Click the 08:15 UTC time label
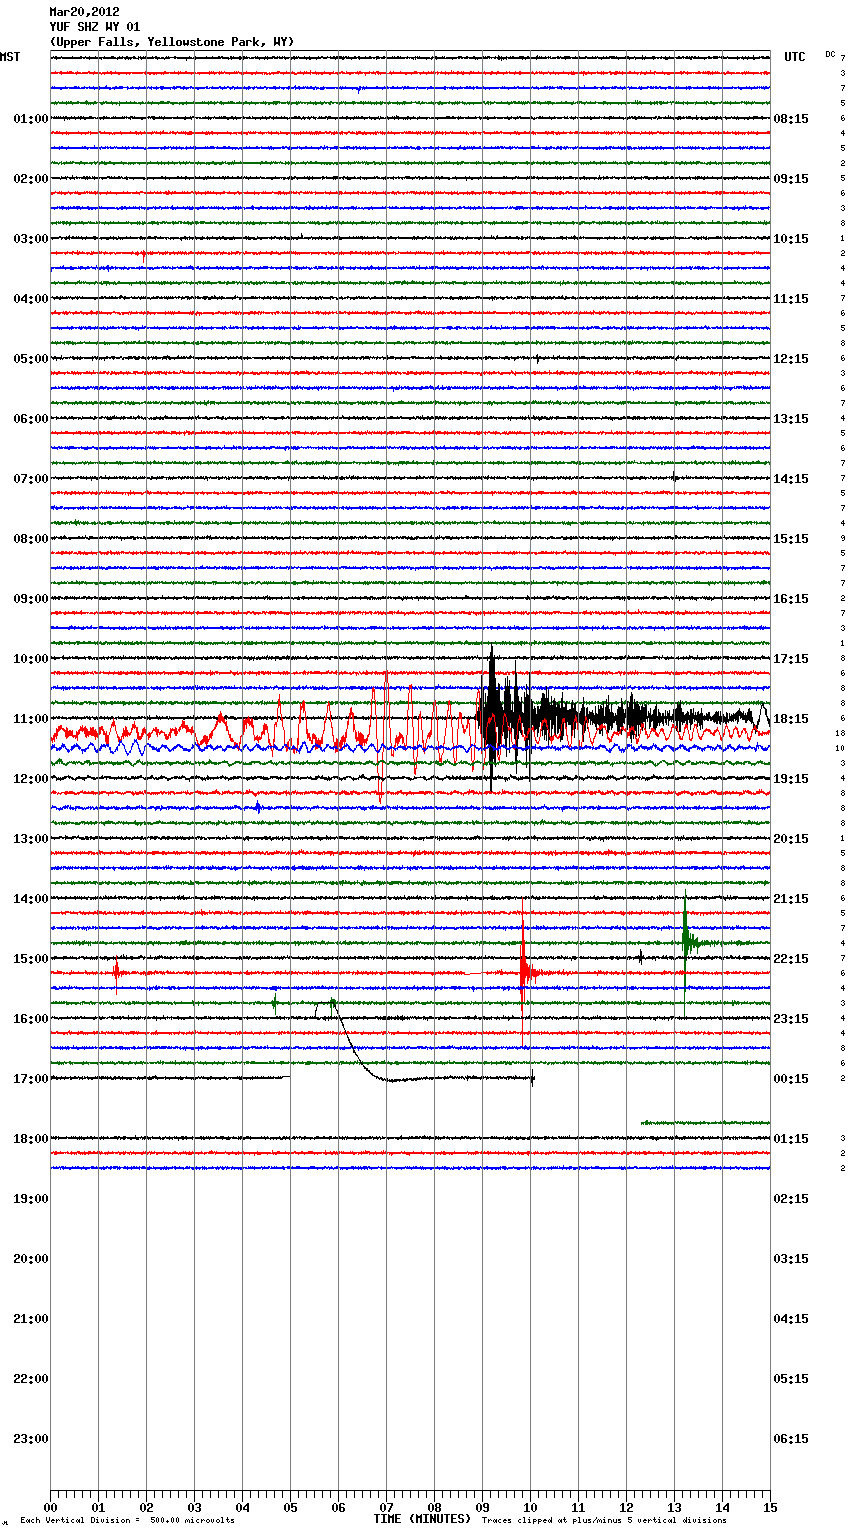This screenshot has height=1534, width=850. [x=791, y=119]
